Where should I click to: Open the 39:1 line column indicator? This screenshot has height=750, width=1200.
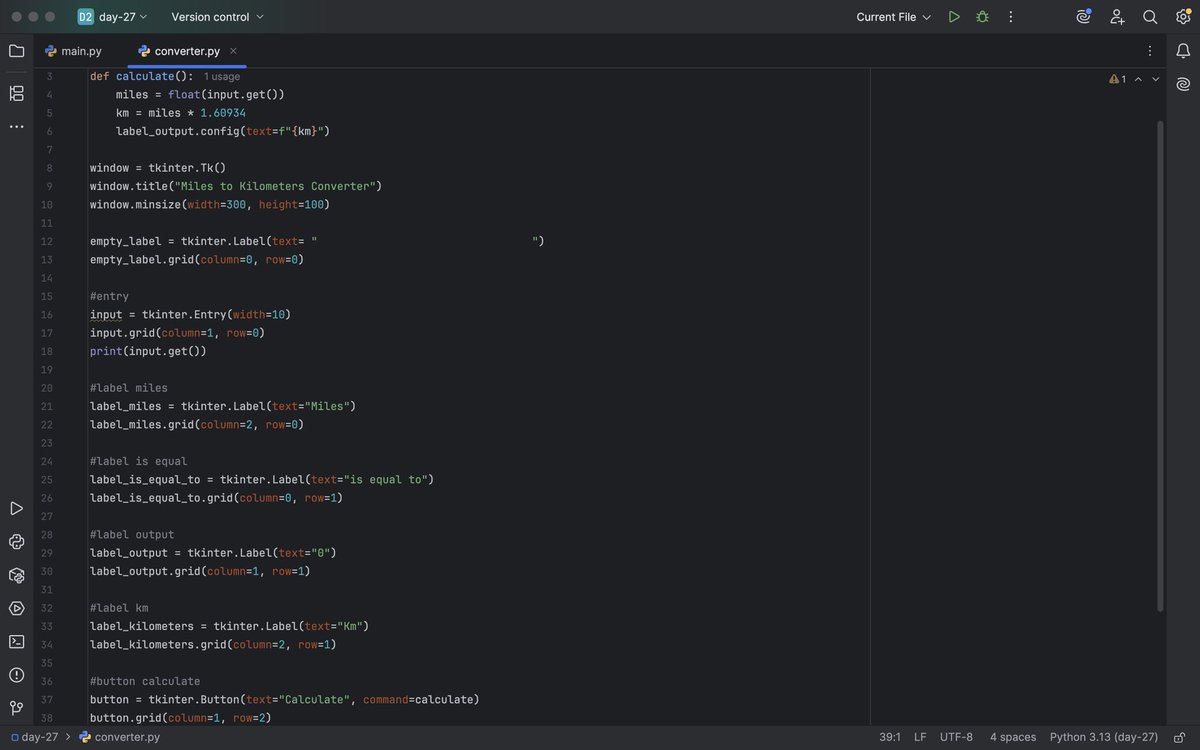(x=890, y=737)
